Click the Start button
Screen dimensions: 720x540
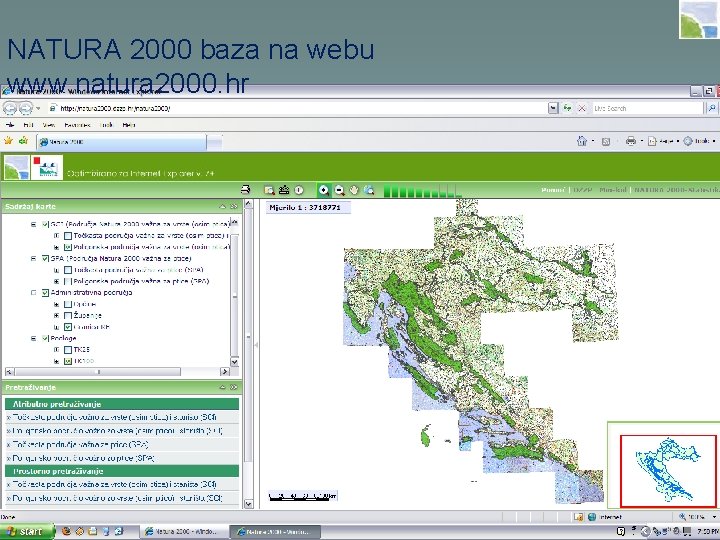point(27,532)
